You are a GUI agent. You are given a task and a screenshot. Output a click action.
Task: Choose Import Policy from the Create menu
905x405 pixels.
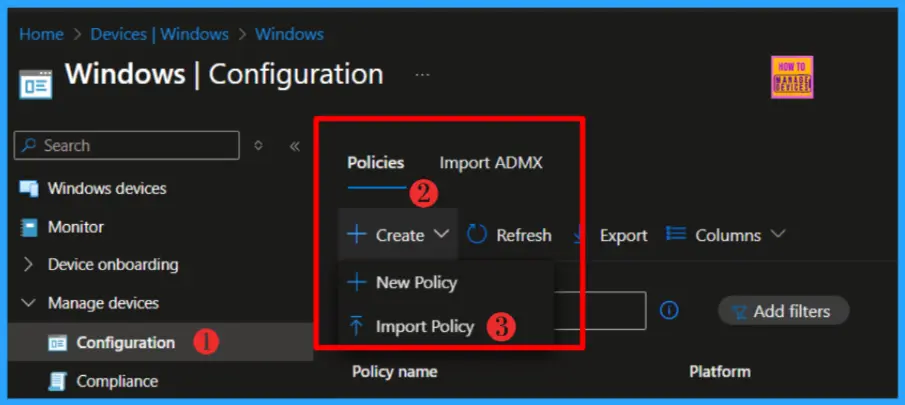(x=424, y=327)
